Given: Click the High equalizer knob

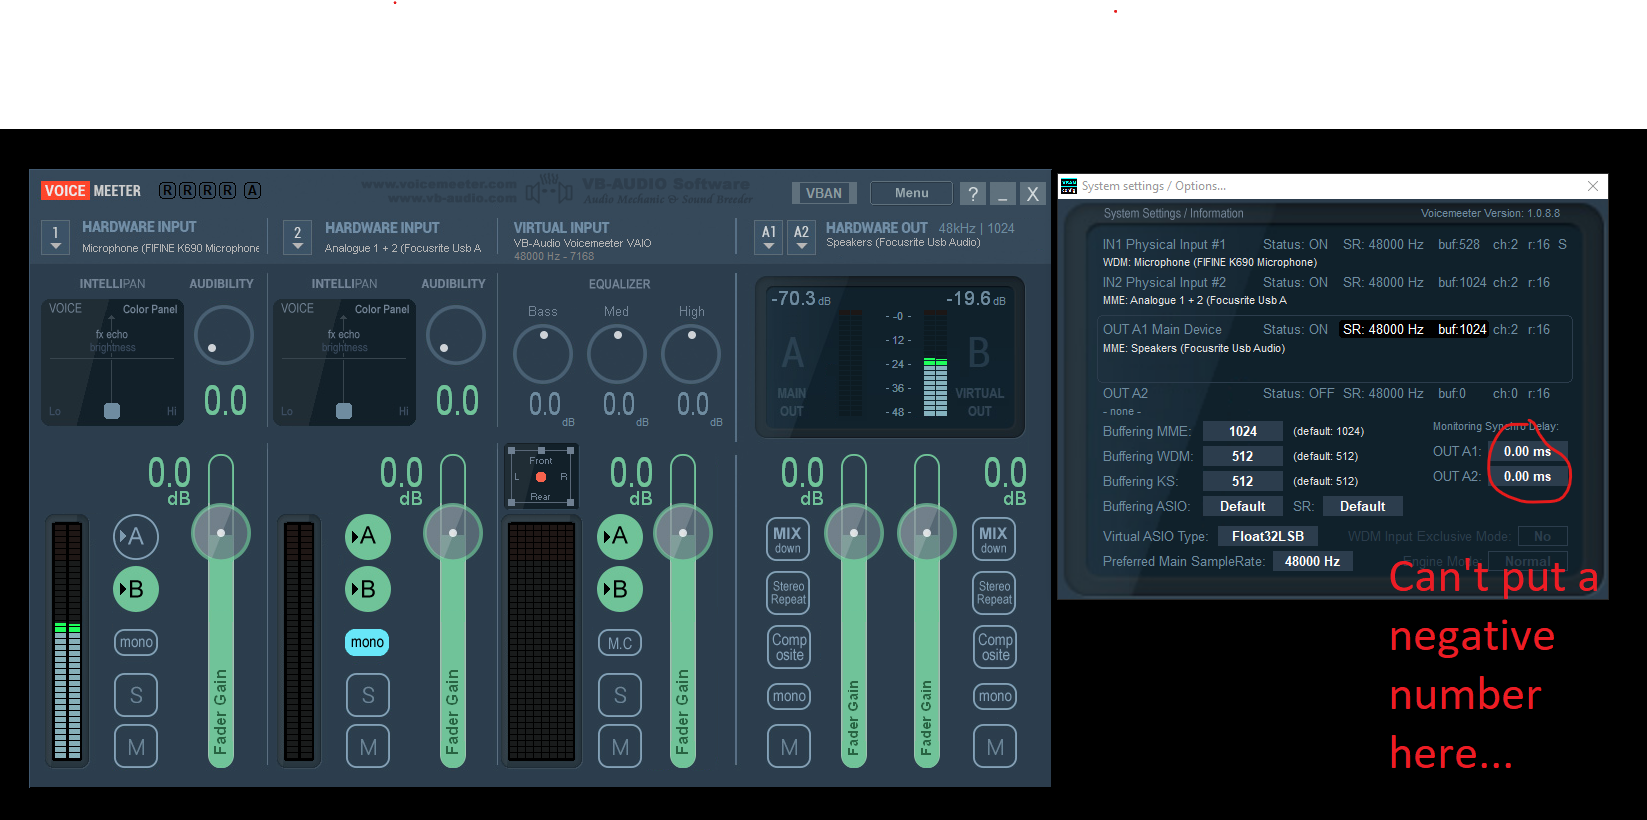Looking at the screenshot, I should click(691, 354).
